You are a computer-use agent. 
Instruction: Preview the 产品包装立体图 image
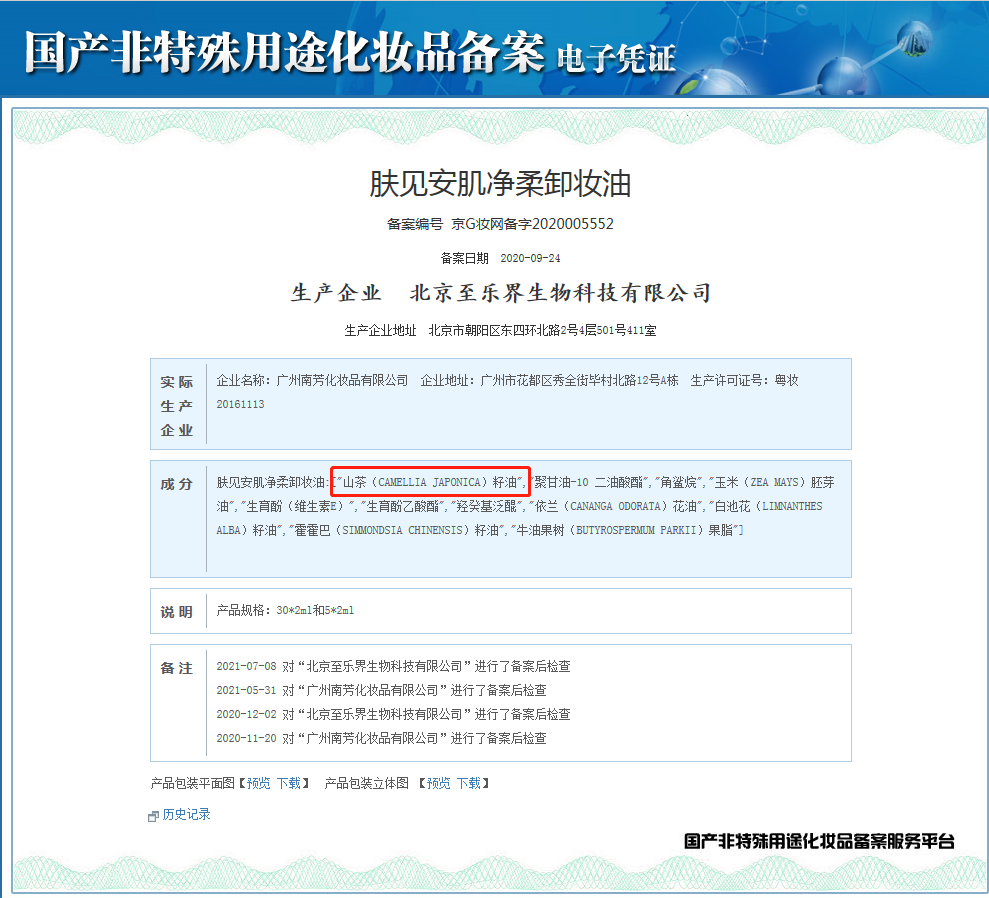438,783
